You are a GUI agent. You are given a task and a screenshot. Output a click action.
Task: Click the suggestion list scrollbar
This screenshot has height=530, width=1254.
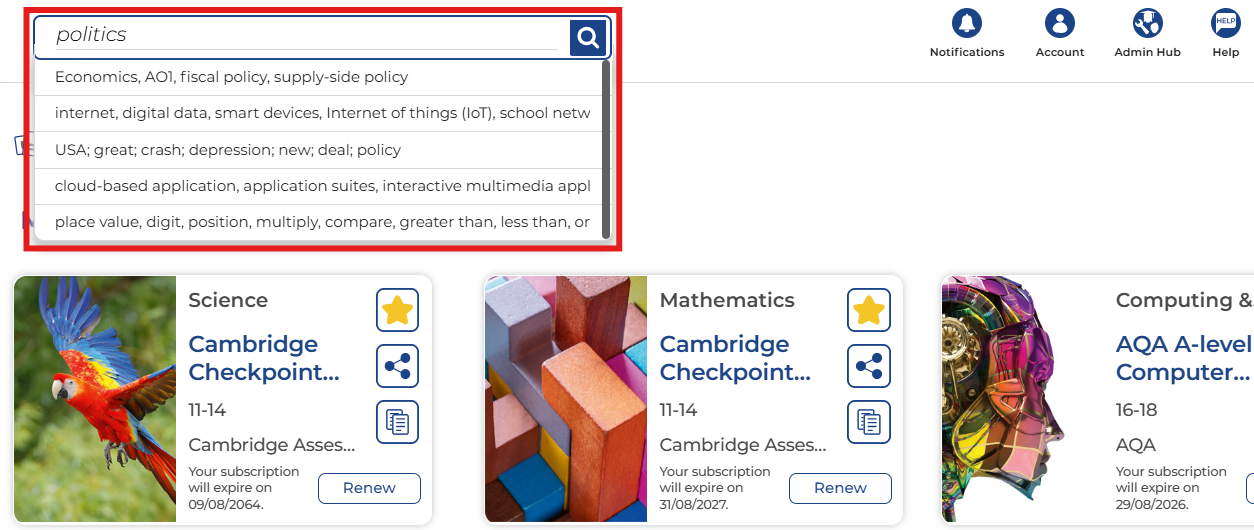606,150
